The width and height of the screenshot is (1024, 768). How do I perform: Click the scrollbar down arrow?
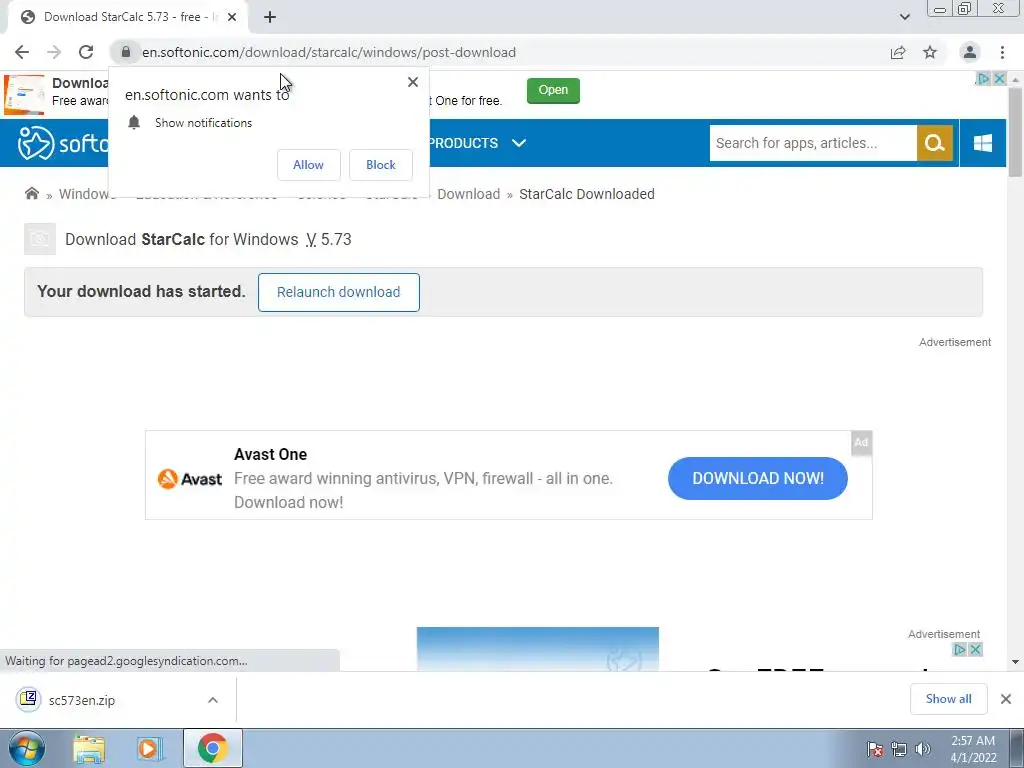(x=1015, y=662)
